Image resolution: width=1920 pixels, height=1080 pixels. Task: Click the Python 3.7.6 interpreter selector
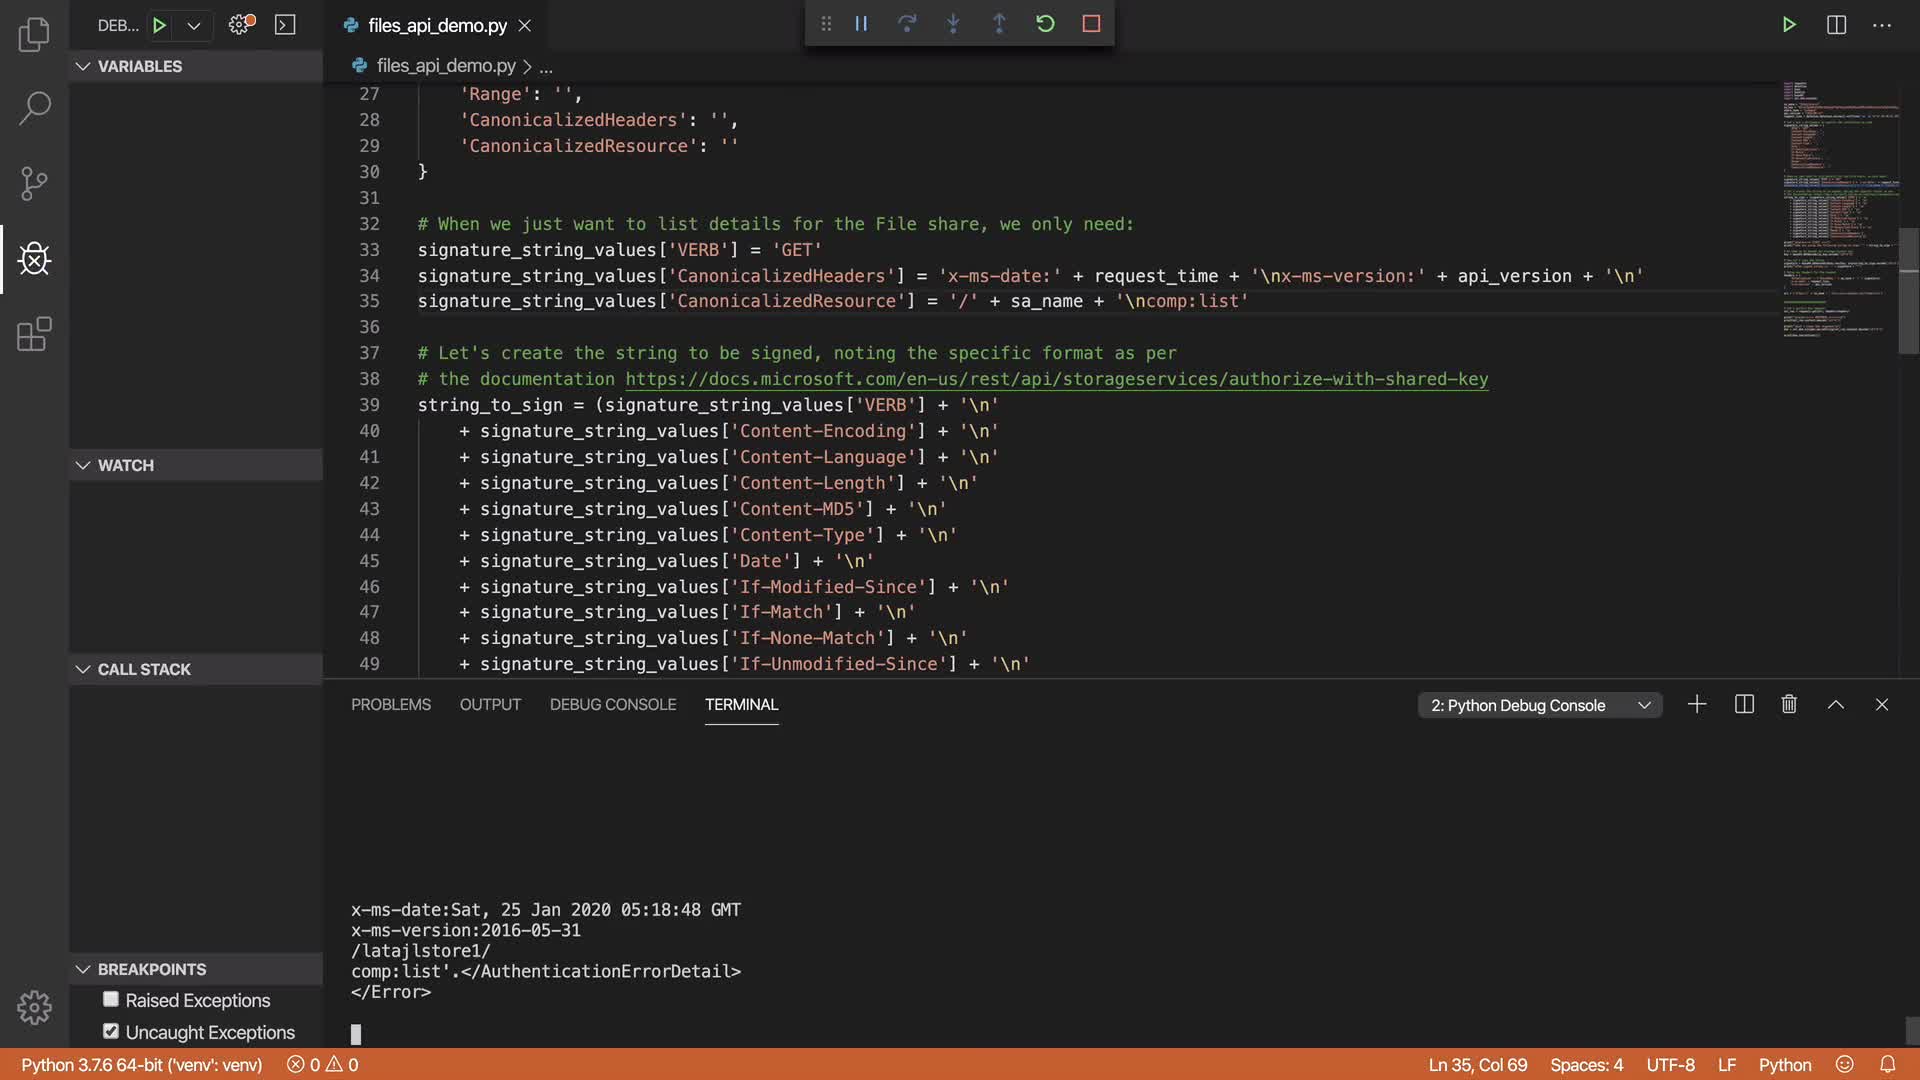click(x=141, y=1065)
